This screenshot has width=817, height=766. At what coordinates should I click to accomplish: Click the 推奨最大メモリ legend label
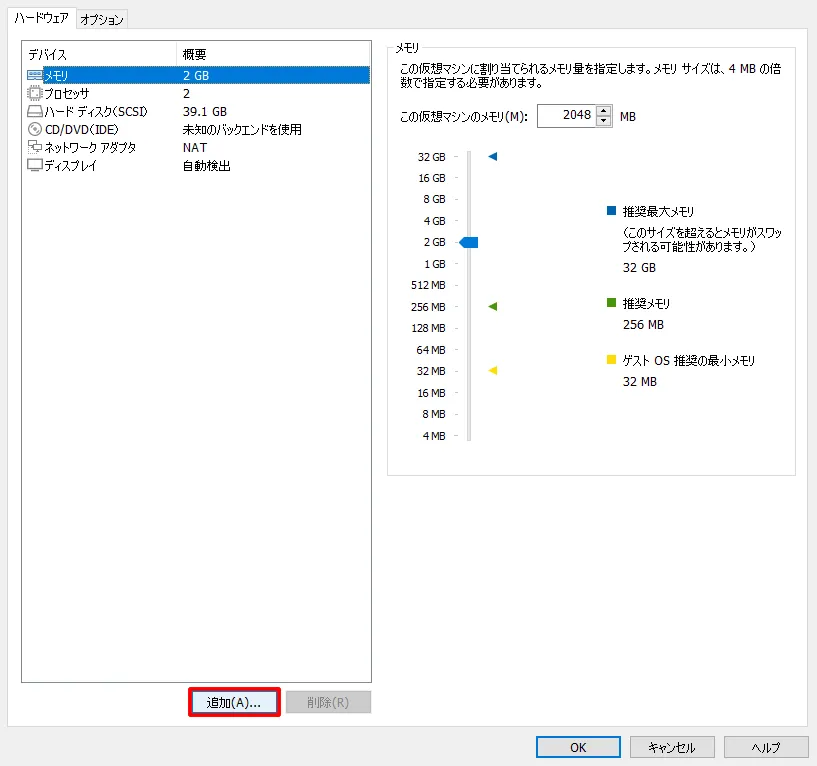click(x=658, y=212)
